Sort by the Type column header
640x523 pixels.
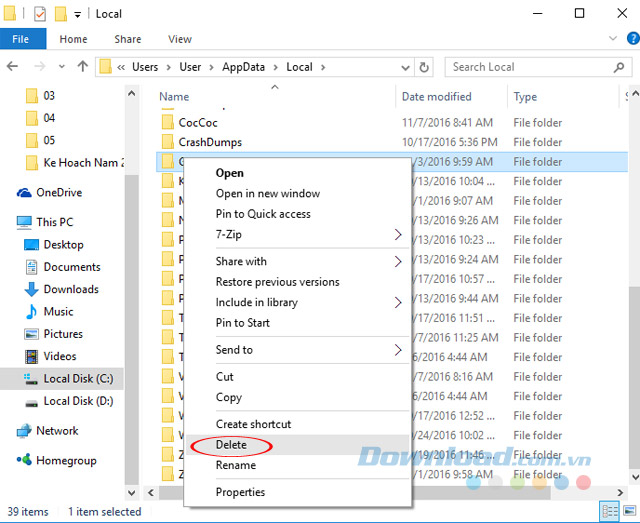525,97
